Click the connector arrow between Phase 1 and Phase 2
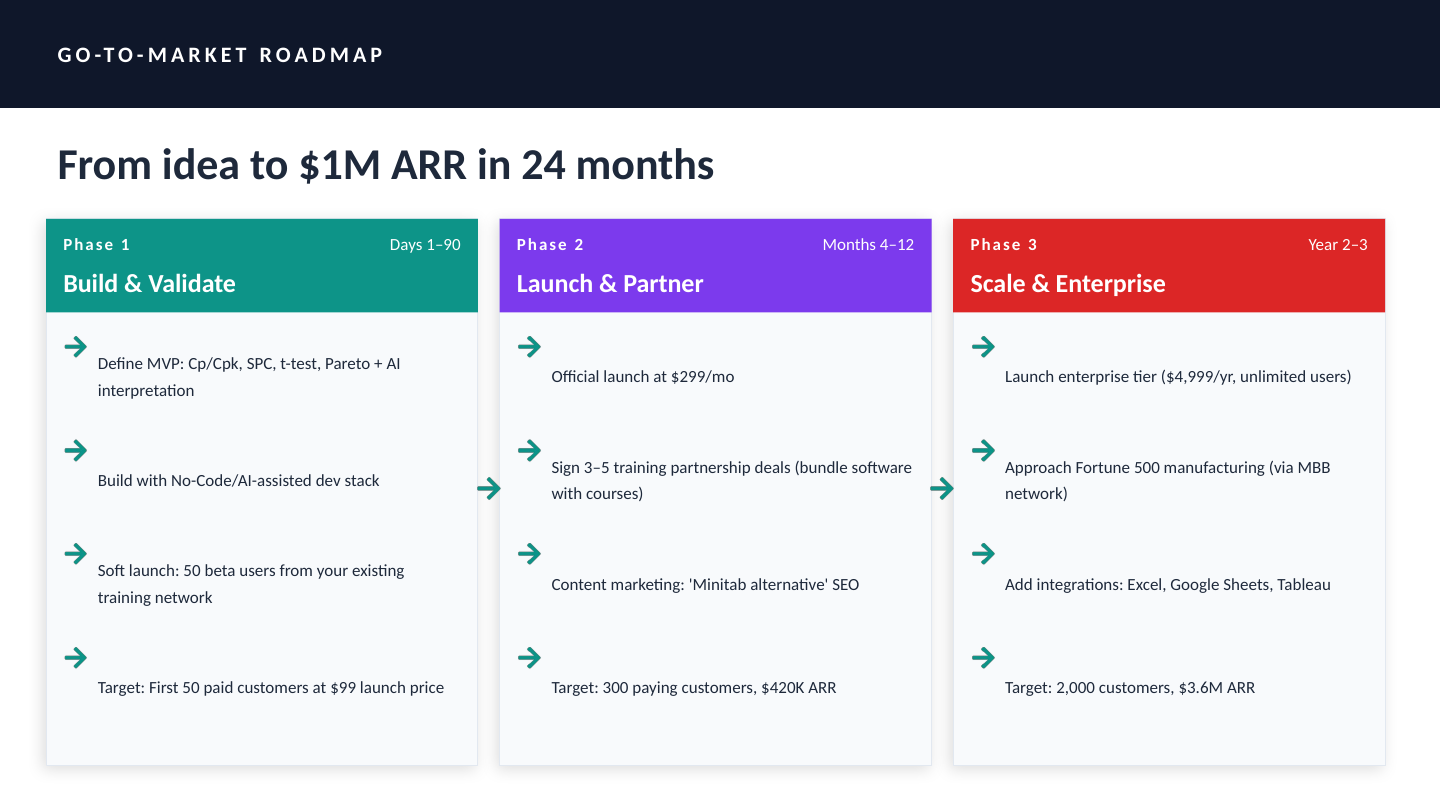This screenshot has width=1440, height=811. pyautogui.click(x=488, y=489)
